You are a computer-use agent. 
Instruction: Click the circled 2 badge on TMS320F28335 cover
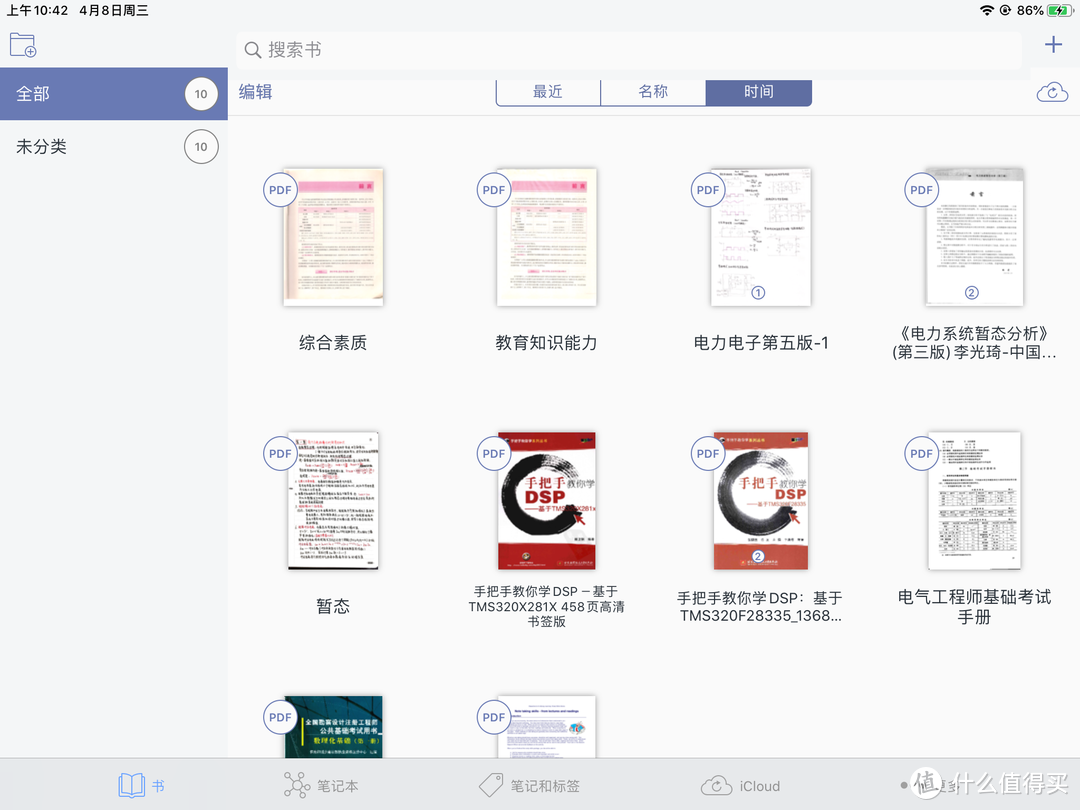pyautogui.click(x=758, y=557)
